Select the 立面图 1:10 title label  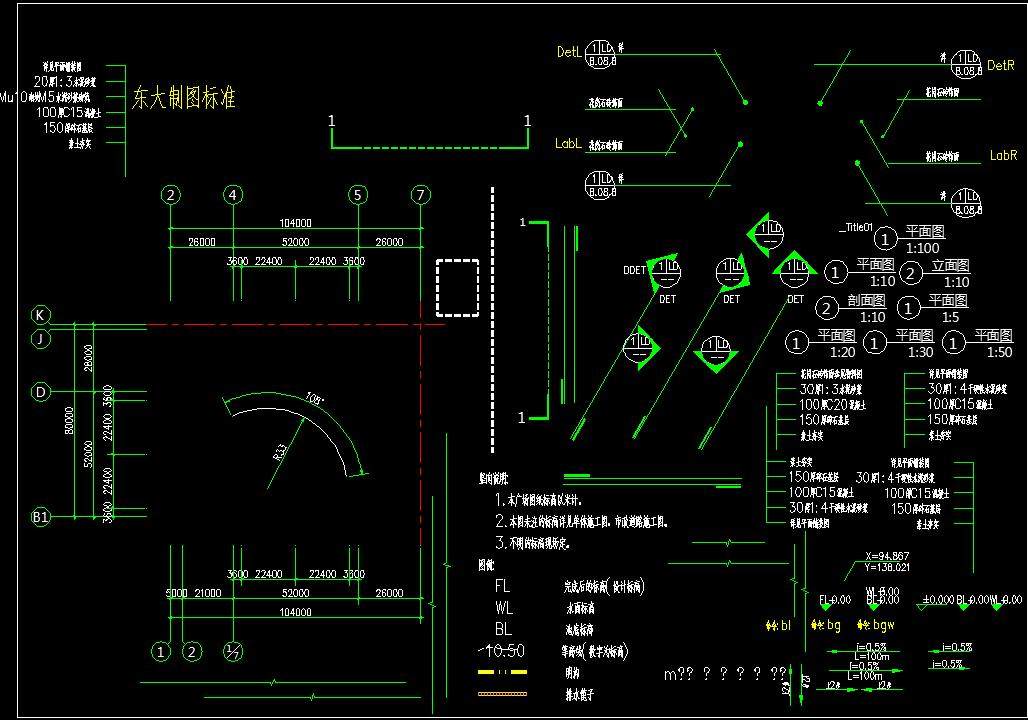point(948,274)
